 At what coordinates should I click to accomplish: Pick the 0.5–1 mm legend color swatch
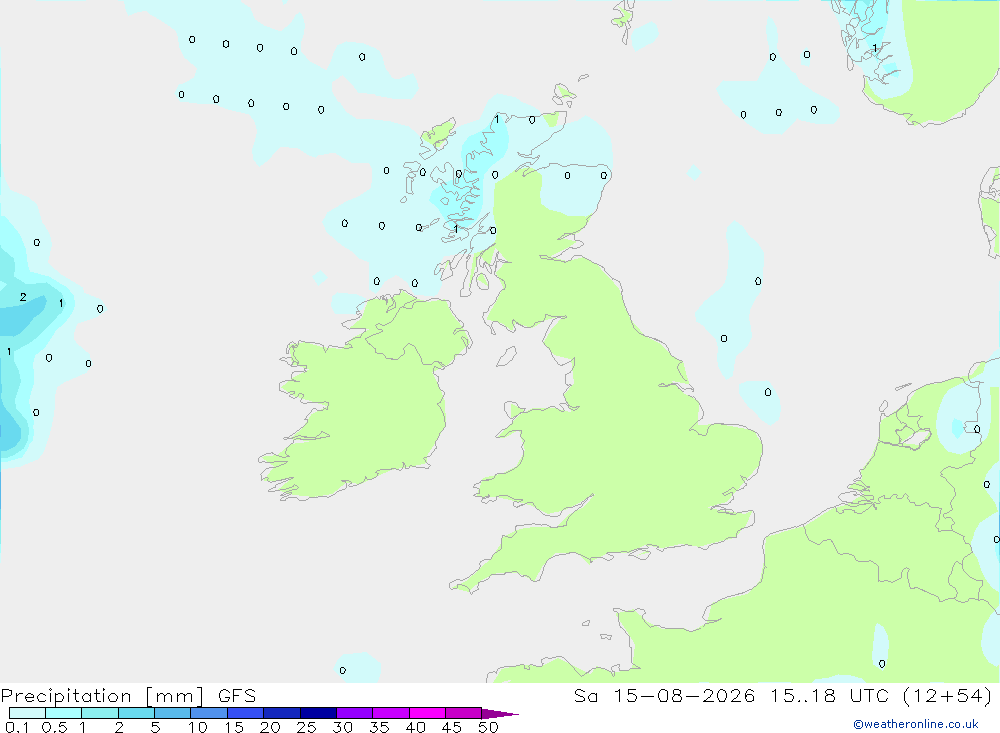click(x=64, y=713)
